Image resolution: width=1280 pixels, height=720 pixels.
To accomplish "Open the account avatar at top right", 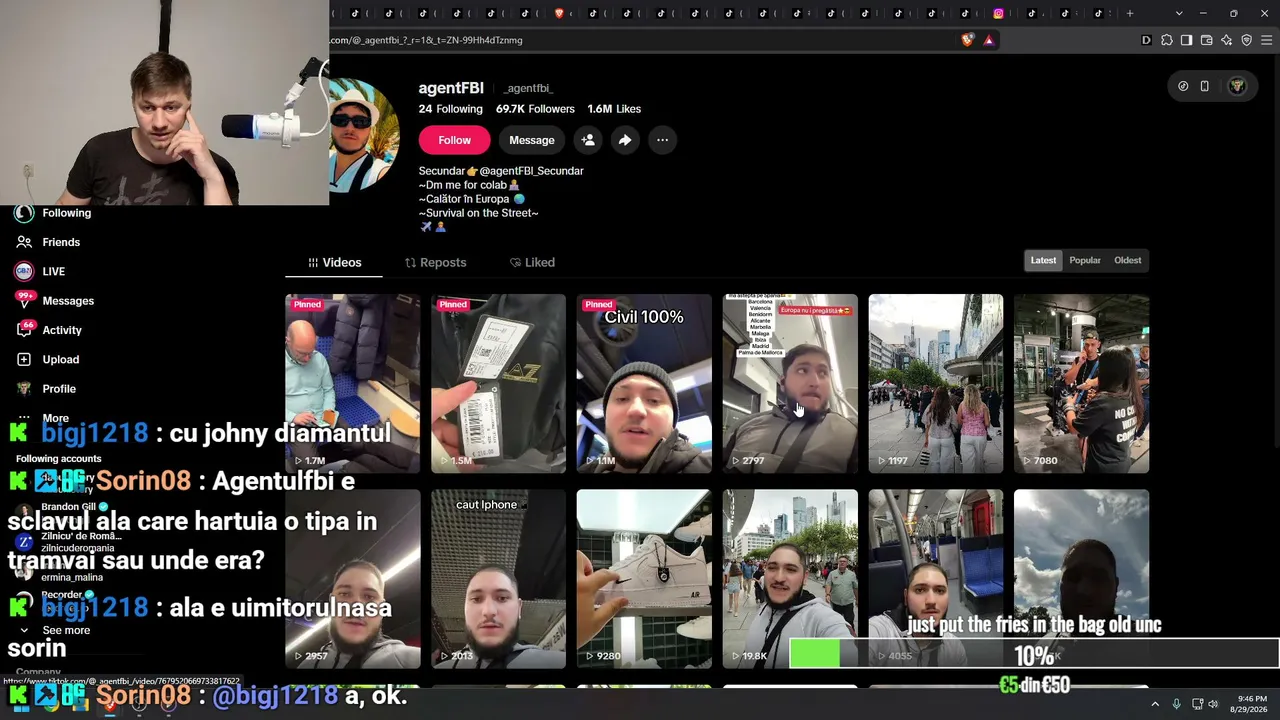I will pos(1237,86).
